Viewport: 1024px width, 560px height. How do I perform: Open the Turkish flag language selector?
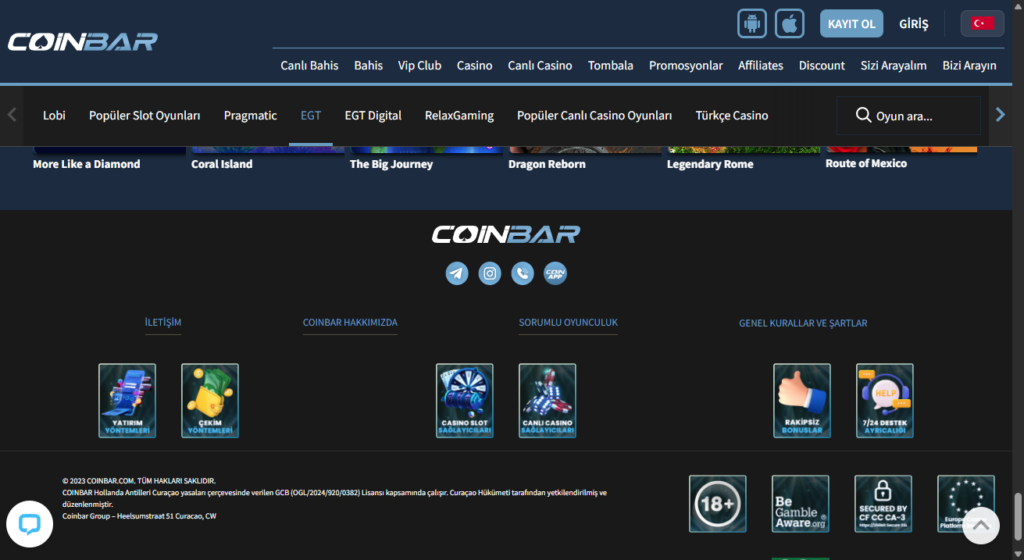(x=982, y=23)
